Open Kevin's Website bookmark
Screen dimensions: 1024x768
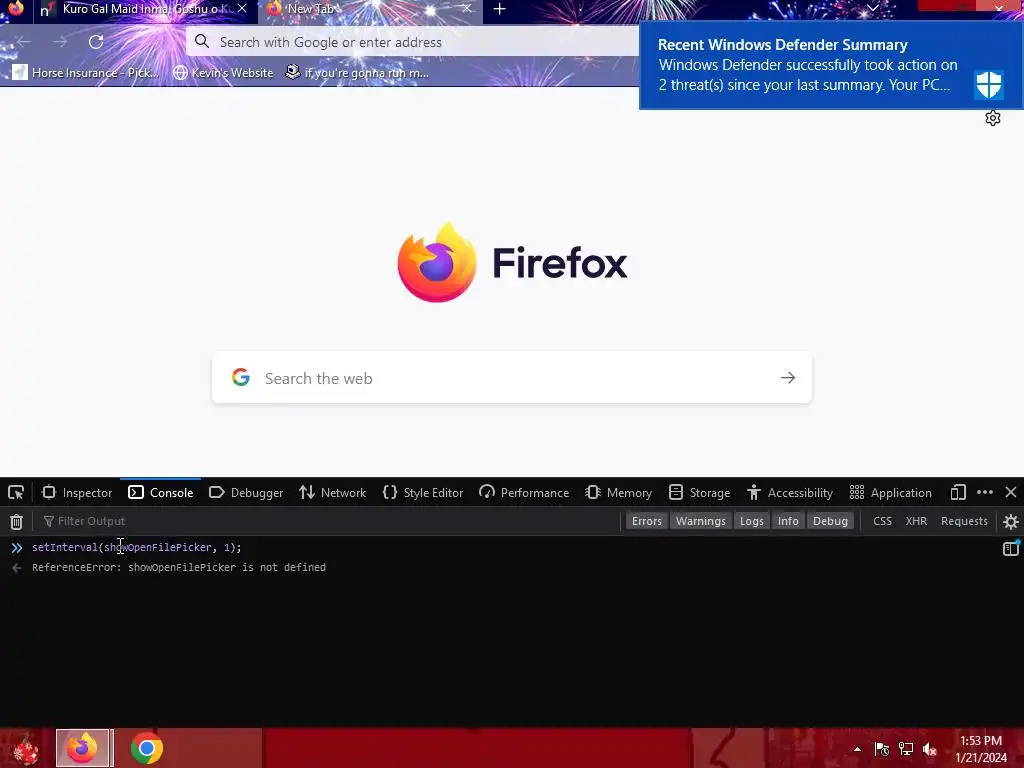pos(223,72)
